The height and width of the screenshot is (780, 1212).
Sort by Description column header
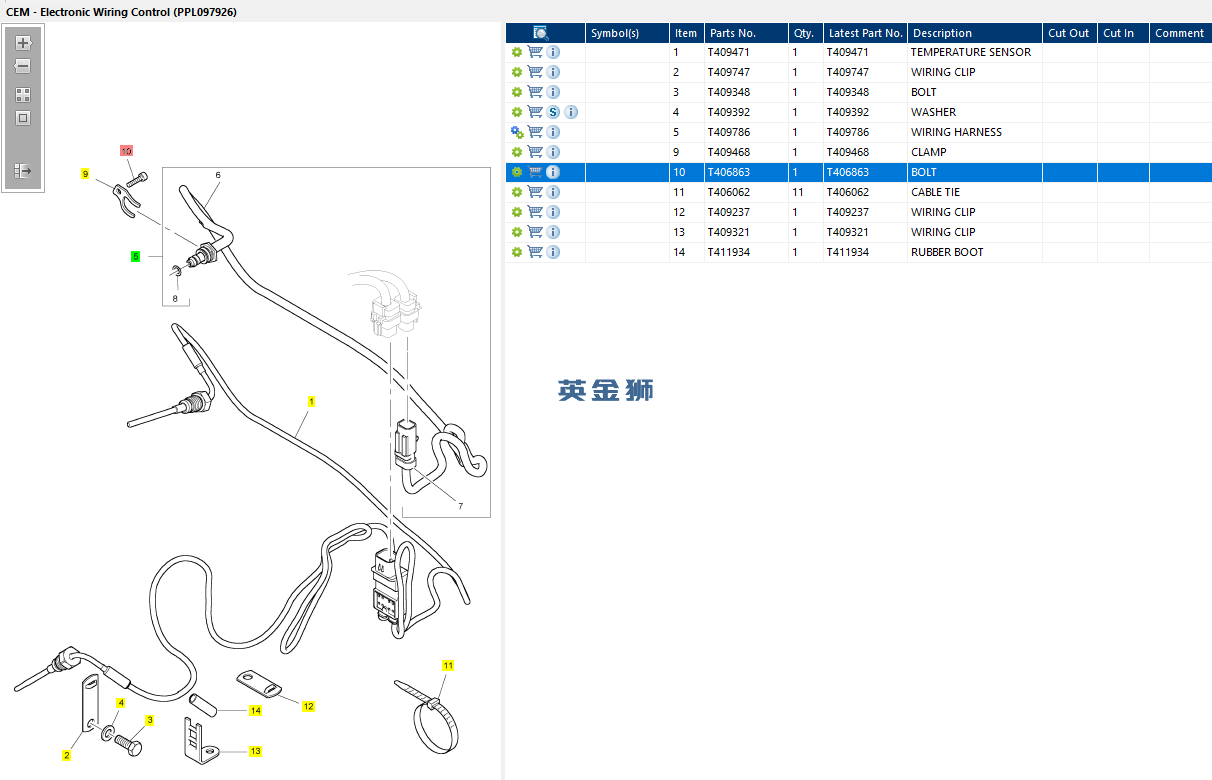pyautogui.click(x=975, y=33)
